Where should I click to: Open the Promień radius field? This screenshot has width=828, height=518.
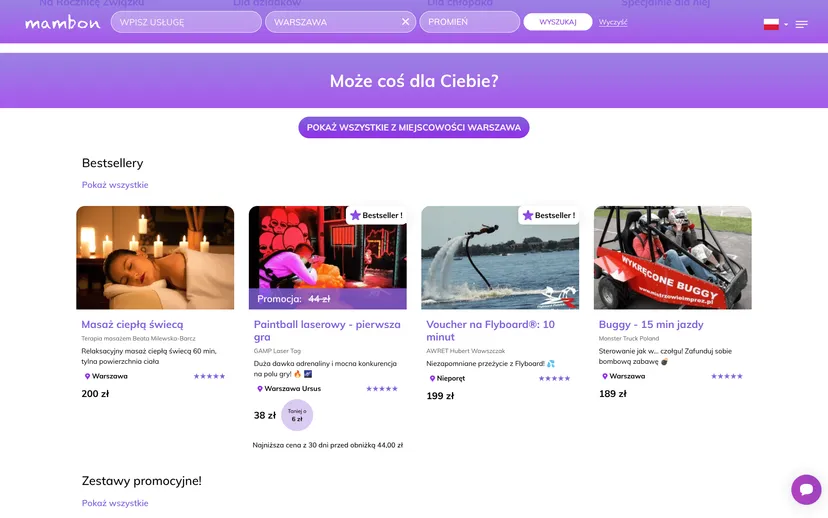click(469, 22)
